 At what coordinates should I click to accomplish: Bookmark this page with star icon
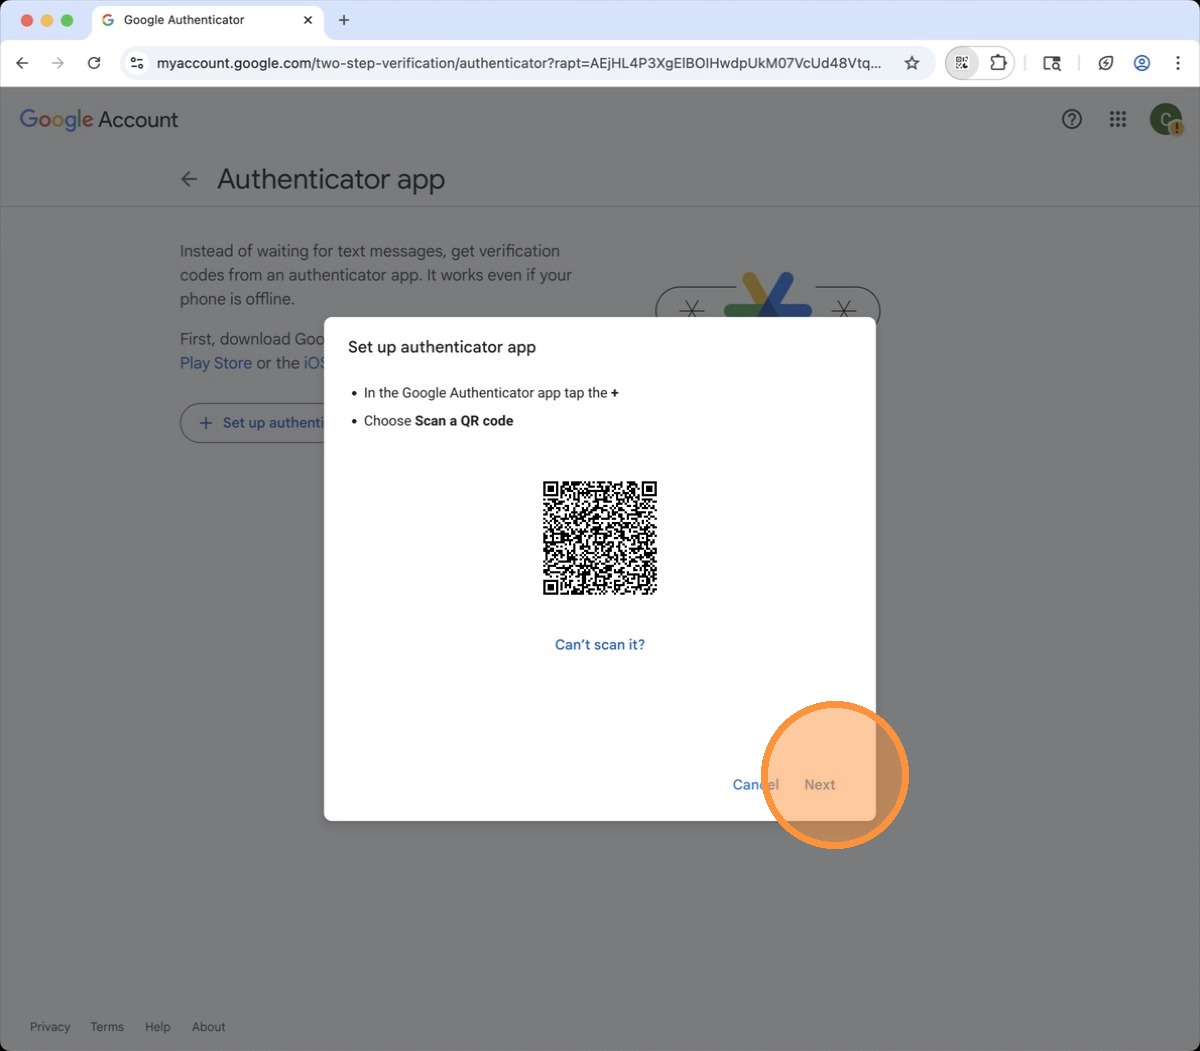coord(912,63)
